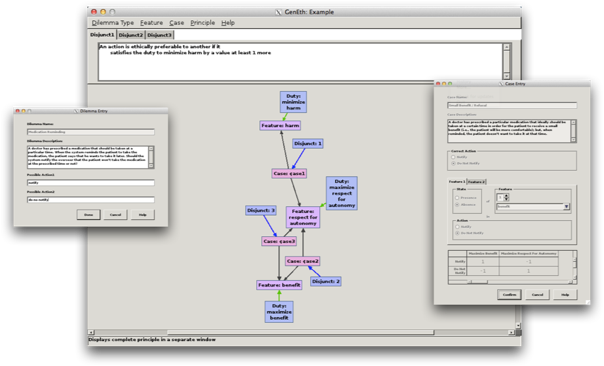Select 'Feature: respect for autonomy' node
Image resolution: width=604 pixels, height=366 pixels.
pos(303,217)
